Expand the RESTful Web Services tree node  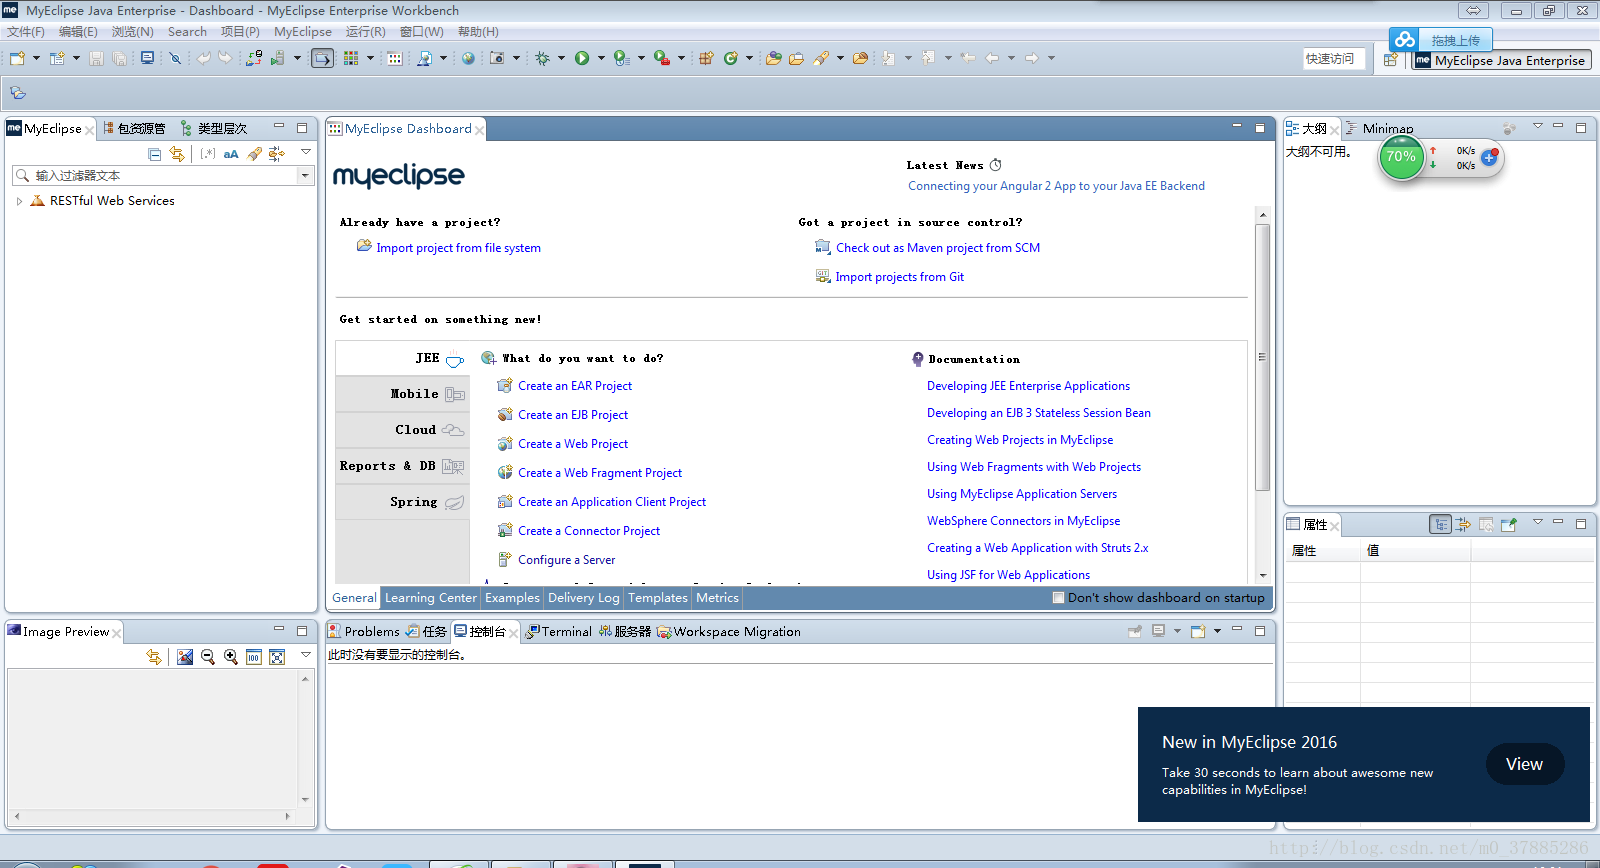point(19,201)
